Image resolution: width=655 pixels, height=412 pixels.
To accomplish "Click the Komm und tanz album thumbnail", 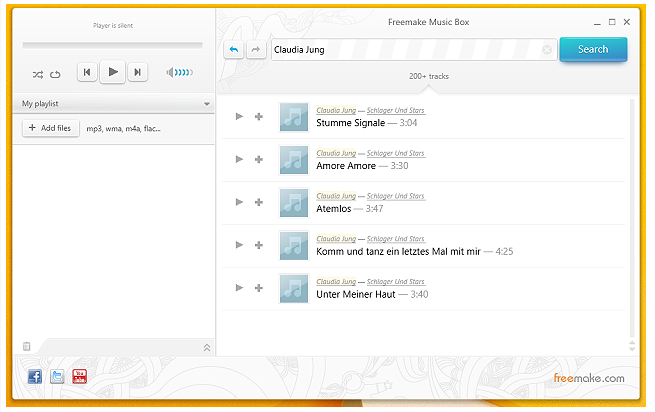I will pyautogui.click(x=294, y=245).
